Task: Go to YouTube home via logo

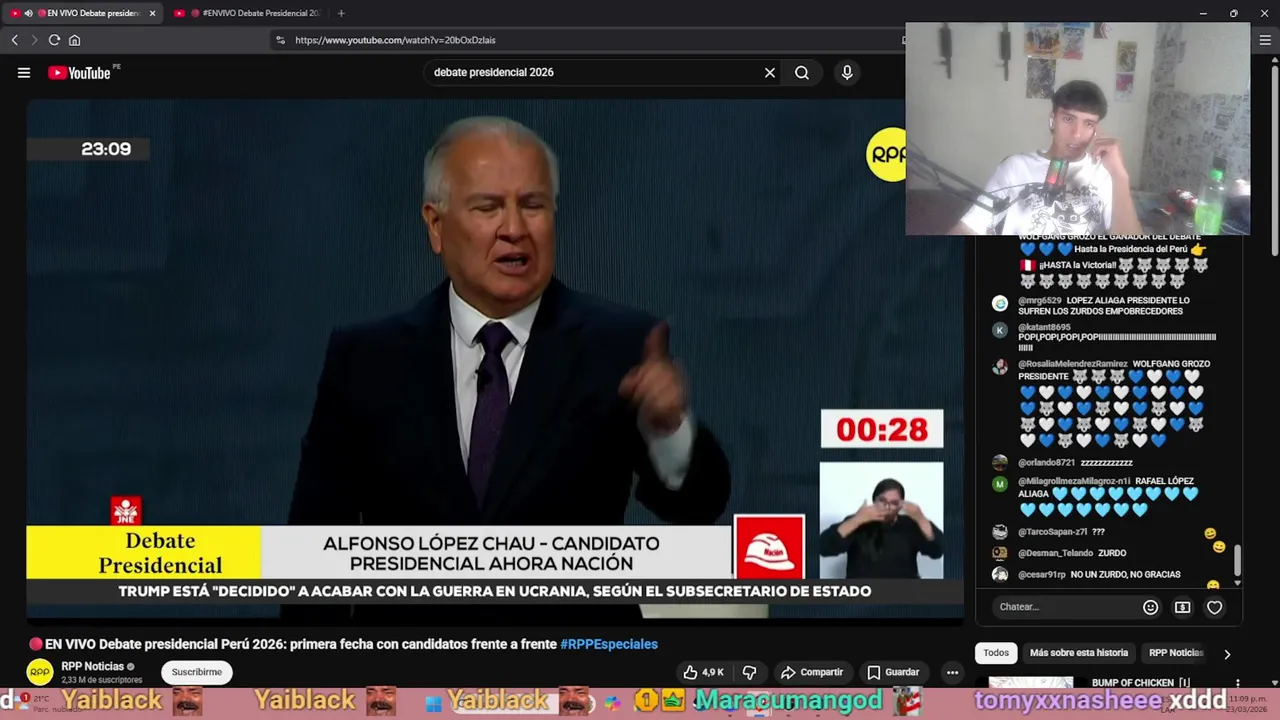Action: point(79,72)
